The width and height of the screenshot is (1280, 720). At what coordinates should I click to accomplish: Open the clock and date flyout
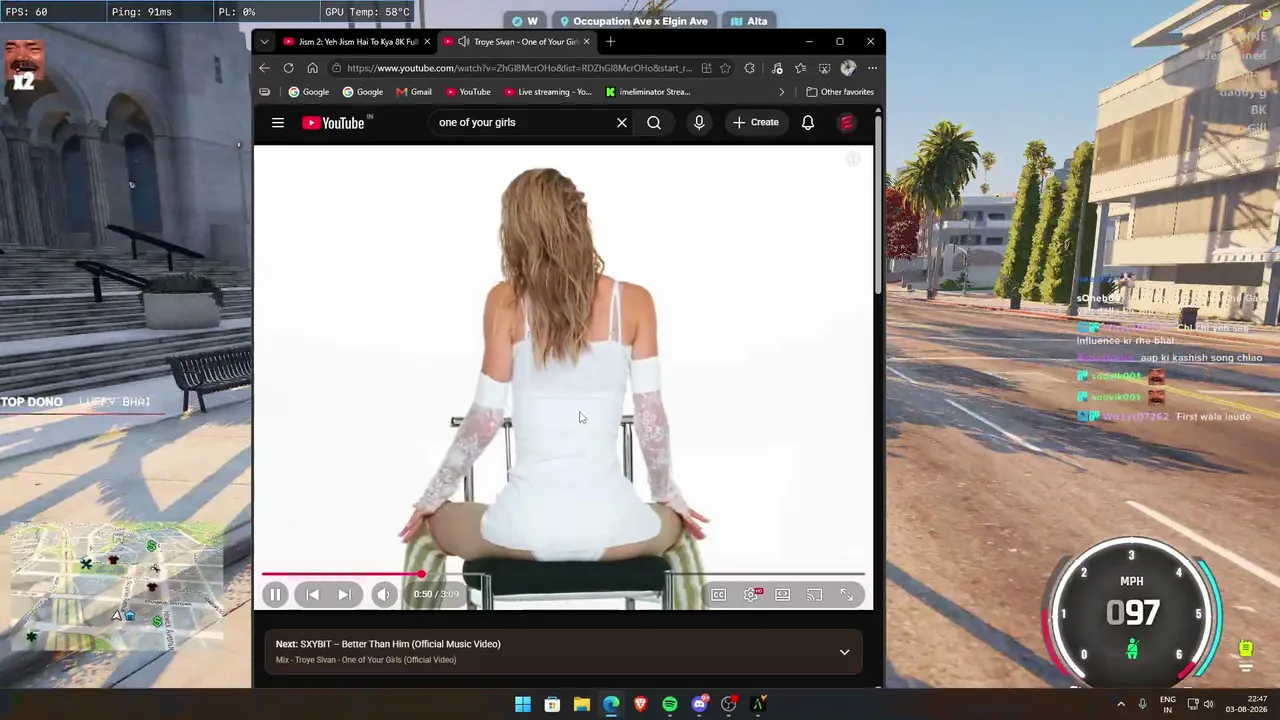(x=1248, y=704)
